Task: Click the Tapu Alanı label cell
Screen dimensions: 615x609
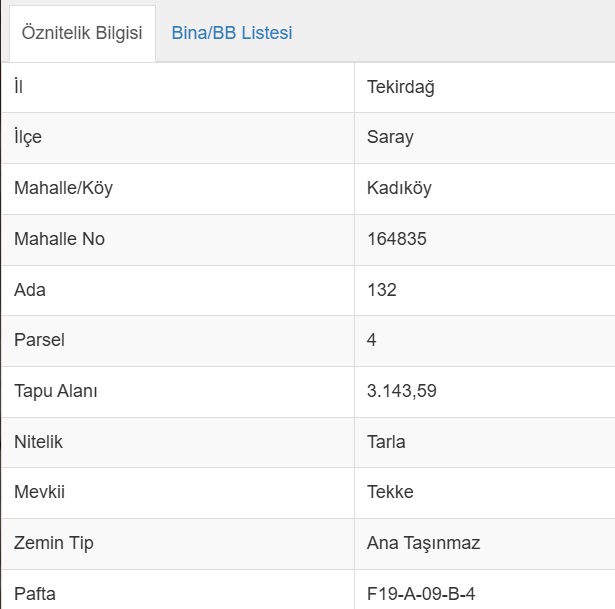Action: [178, 392]
